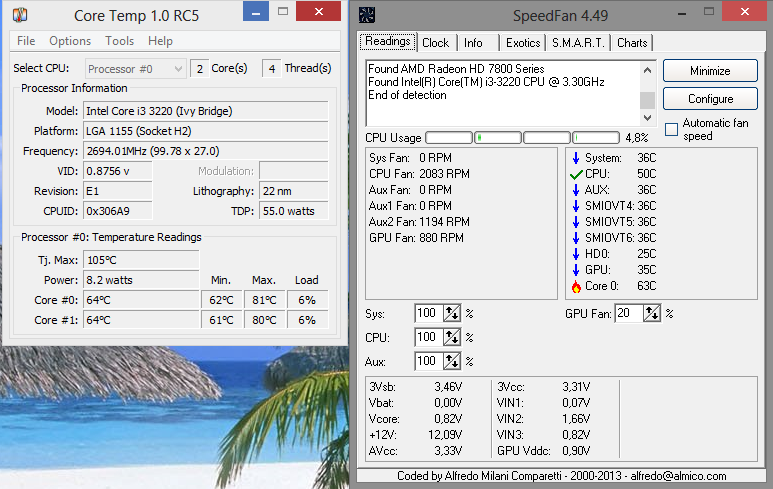Click the Revision value E1

click(x=118, y=191)
